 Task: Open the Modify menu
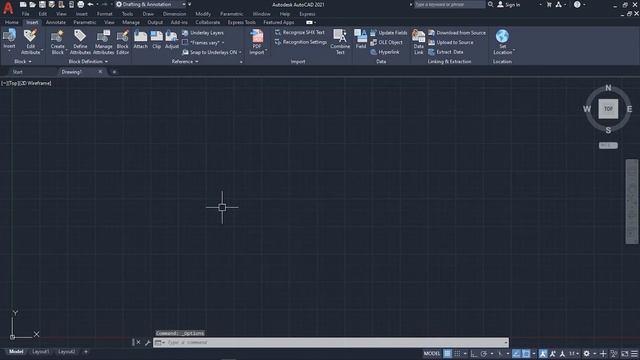(x=203, y=14)
